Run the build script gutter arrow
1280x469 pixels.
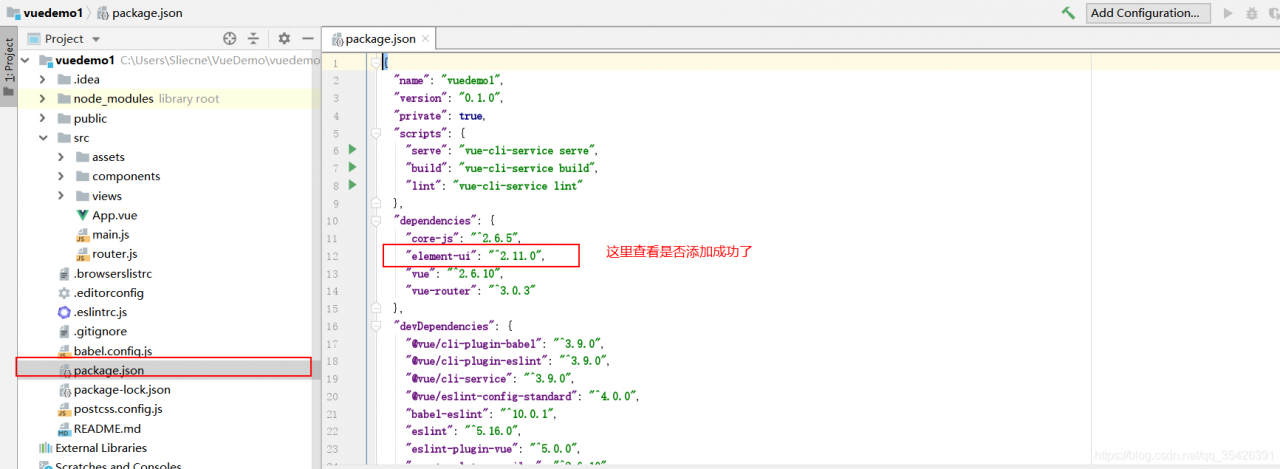pyautogui.click(x=352, y=167)
